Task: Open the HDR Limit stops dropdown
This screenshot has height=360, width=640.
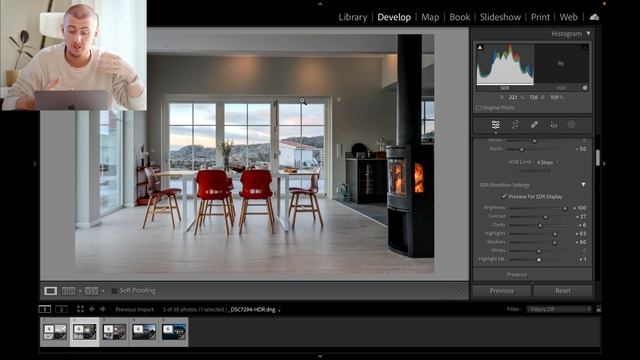Action: point(547,162)
